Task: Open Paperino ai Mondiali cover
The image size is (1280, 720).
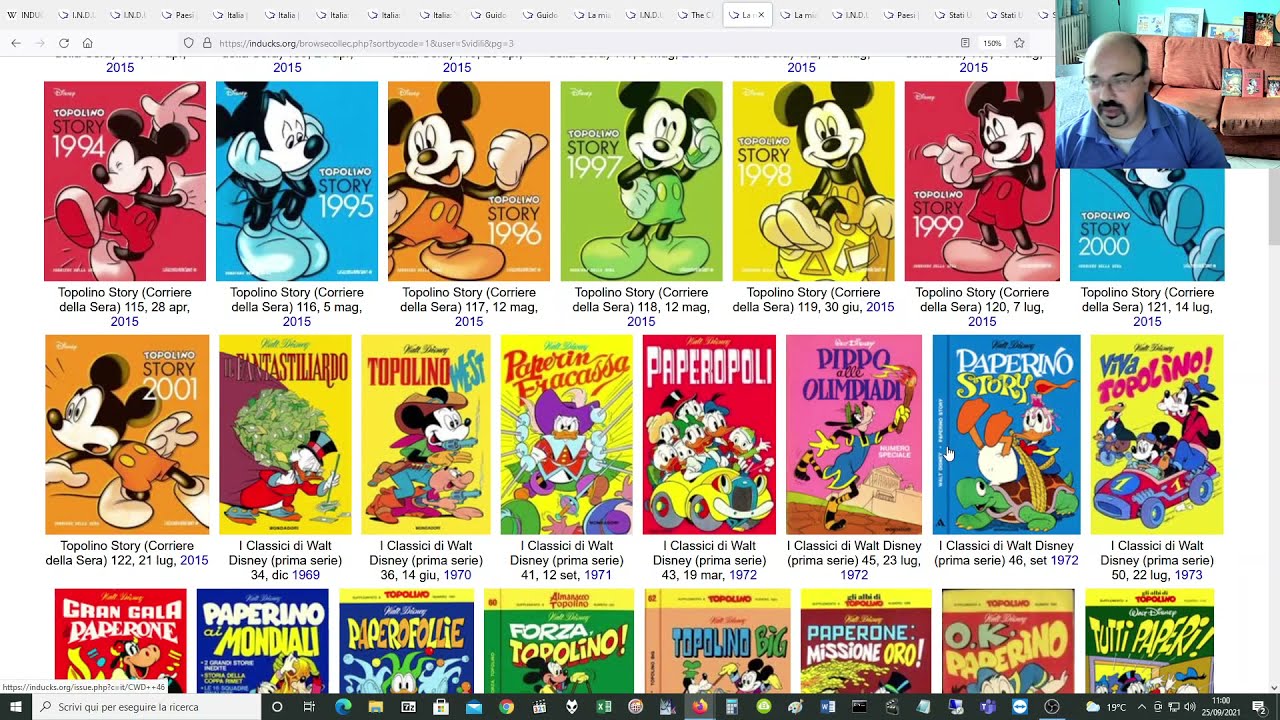Action: [262, 641]
